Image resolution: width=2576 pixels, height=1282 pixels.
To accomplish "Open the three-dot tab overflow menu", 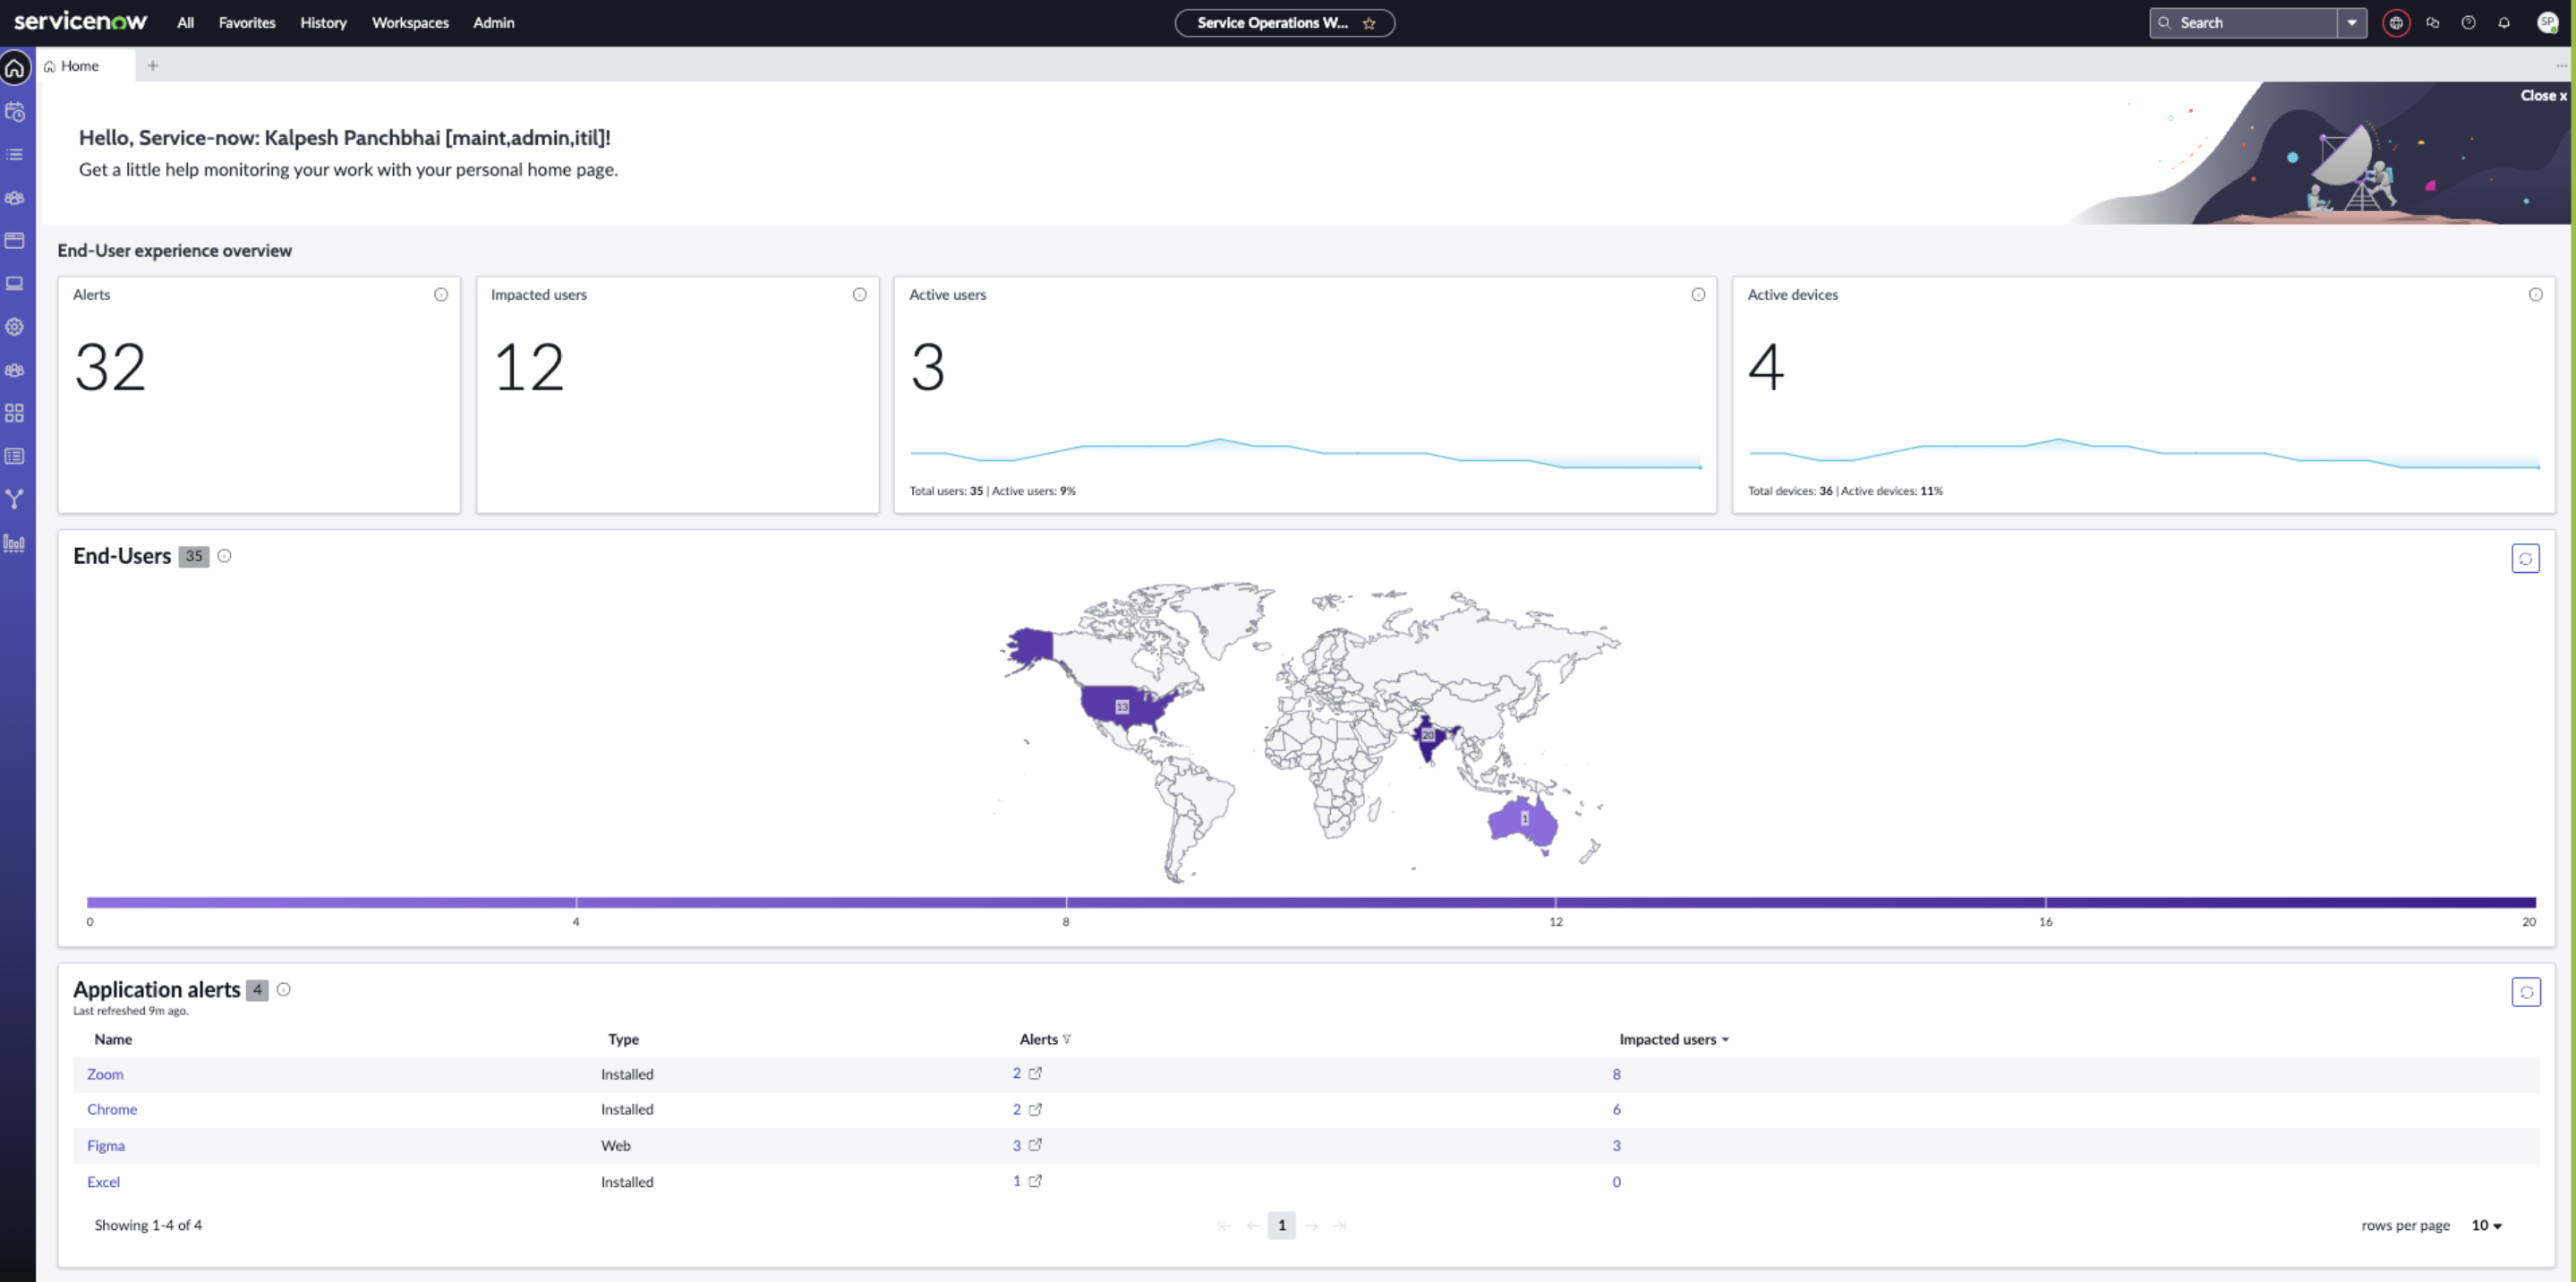I will point(2561,66).
